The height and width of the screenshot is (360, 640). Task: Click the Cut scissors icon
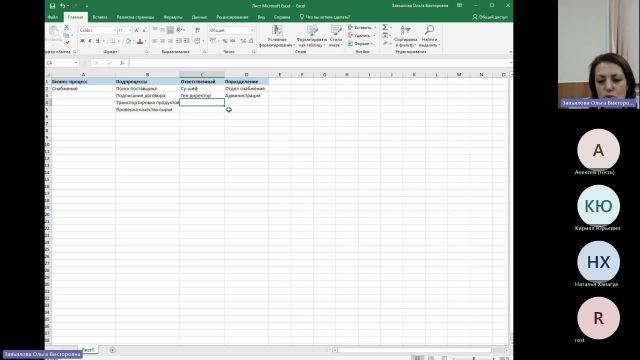pos(67,27)
